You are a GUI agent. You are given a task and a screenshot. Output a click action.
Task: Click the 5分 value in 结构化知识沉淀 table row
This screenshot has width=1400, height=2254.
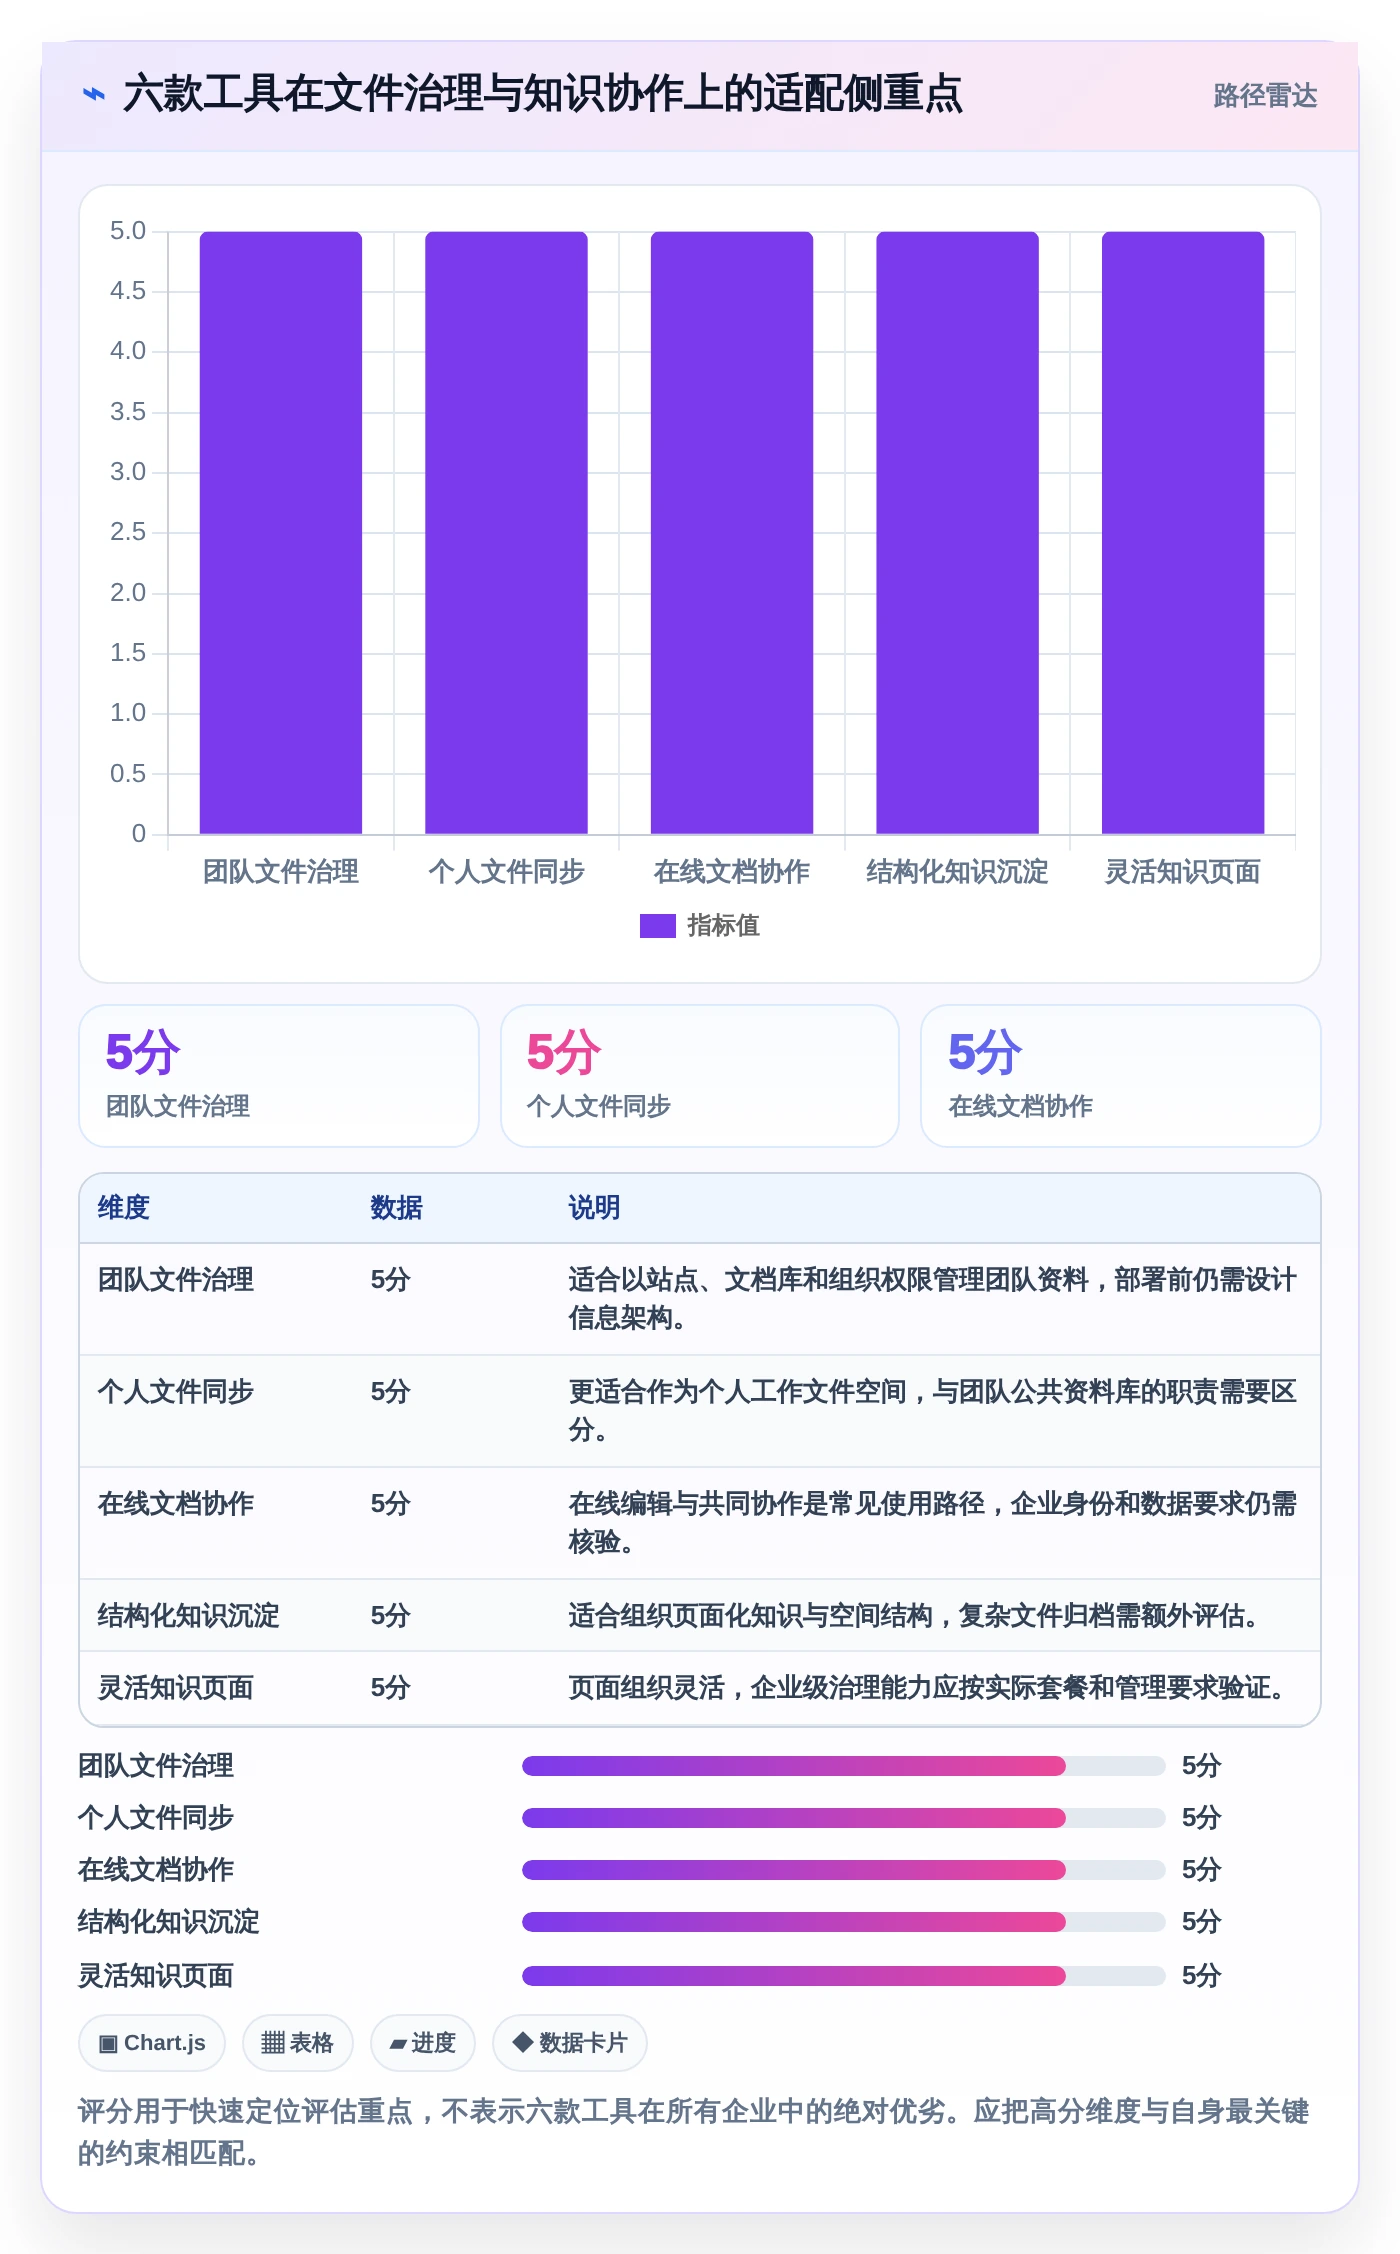click(x=391, y=1616)
